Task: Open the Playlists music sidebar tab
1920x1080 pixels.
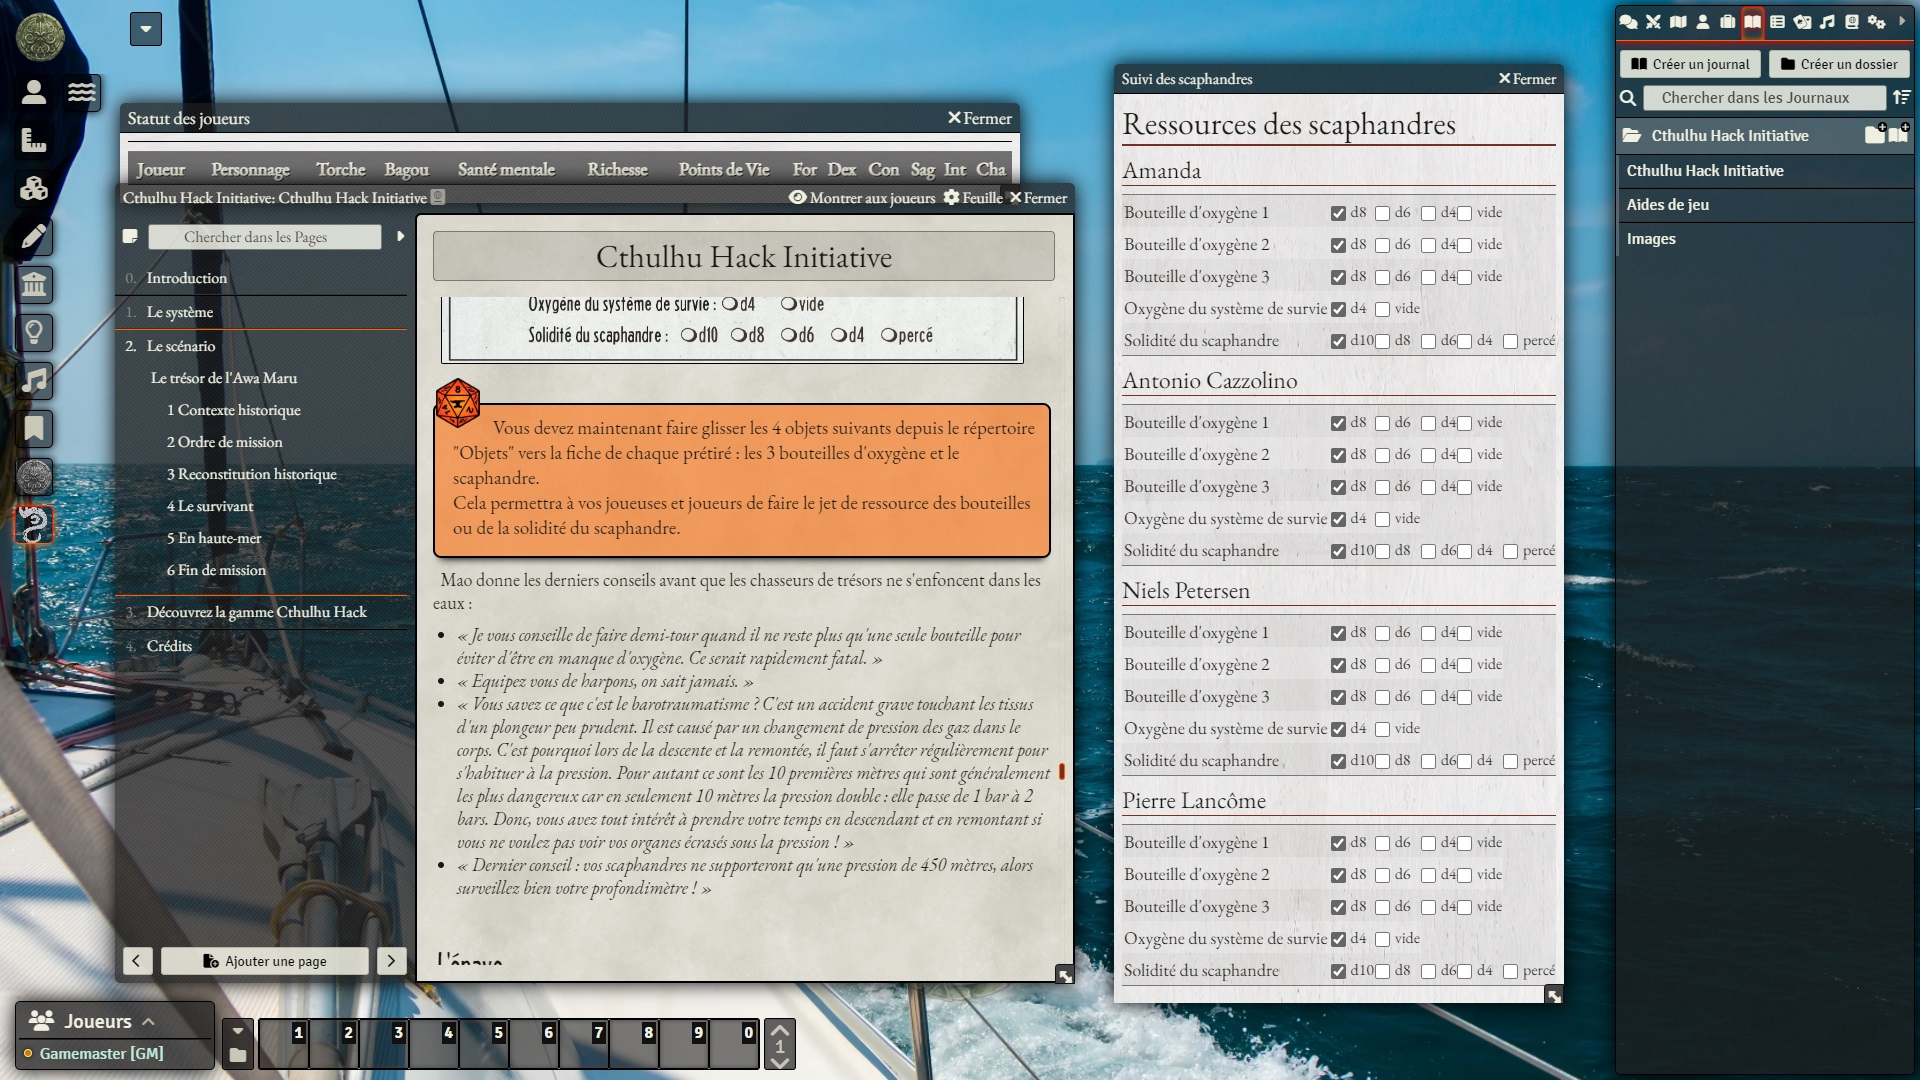Action: pos(1827,21)
